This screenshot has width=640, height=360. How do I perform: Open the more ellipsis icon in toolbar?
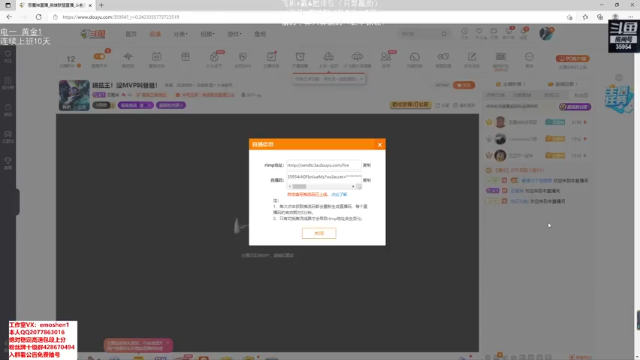tap(529, 57)
